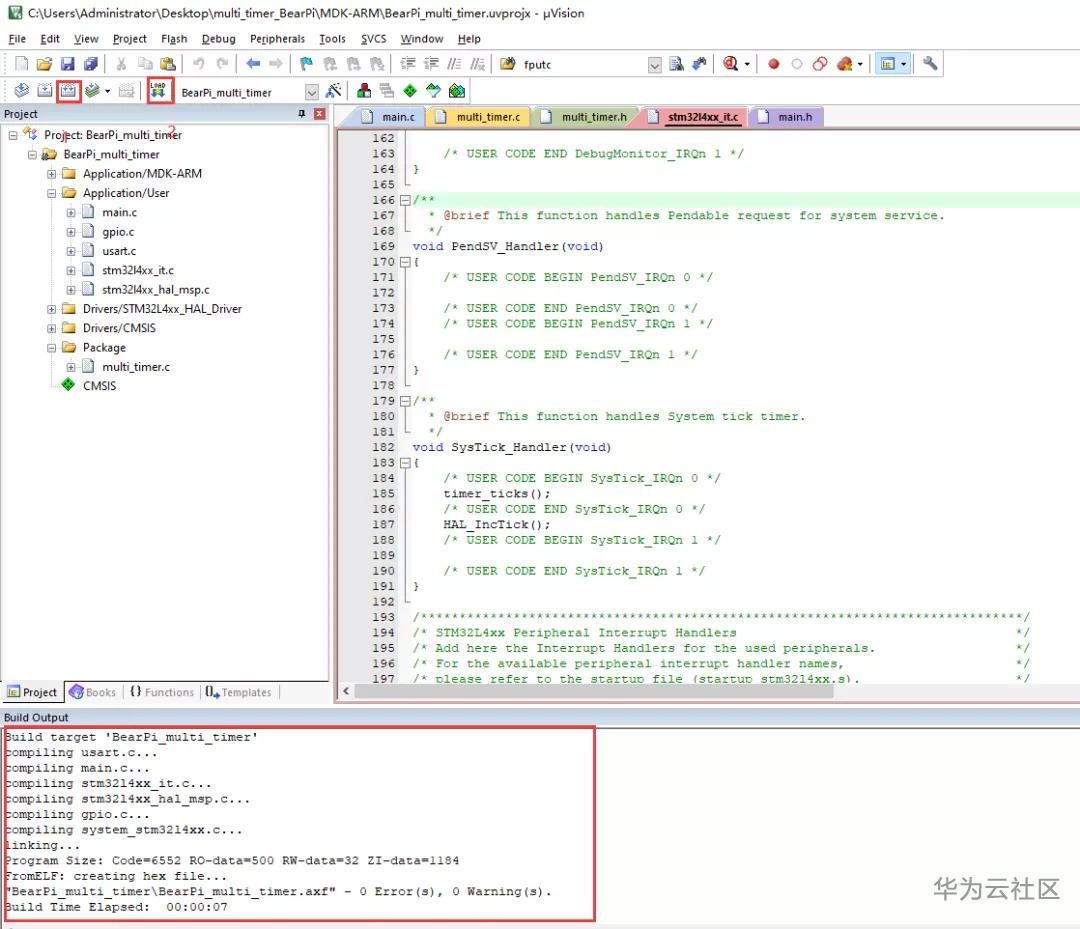
Task: Collapse the Project root node
Action: pyautogui.click(x=13, y=136)
